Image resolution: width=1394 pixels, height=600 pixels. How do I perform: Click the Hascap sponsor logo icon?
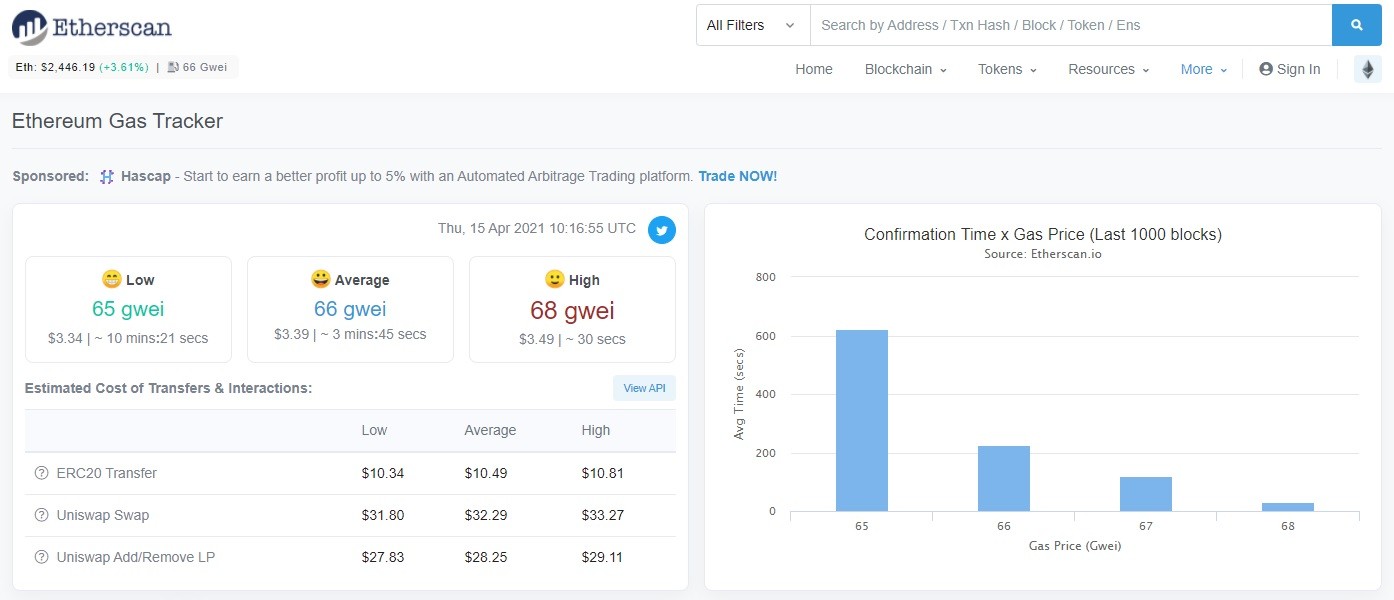click(x=107, y=176)
